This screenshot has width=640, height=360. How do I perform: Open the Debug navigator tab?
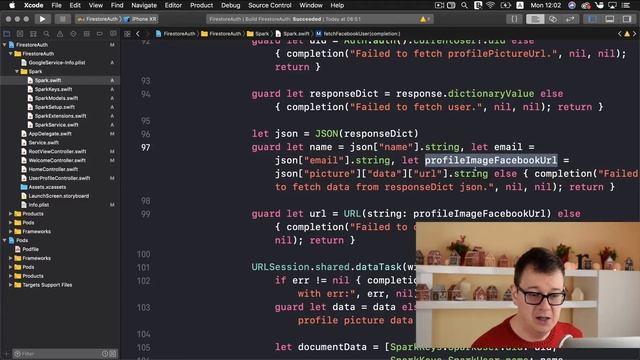[87, 34]
